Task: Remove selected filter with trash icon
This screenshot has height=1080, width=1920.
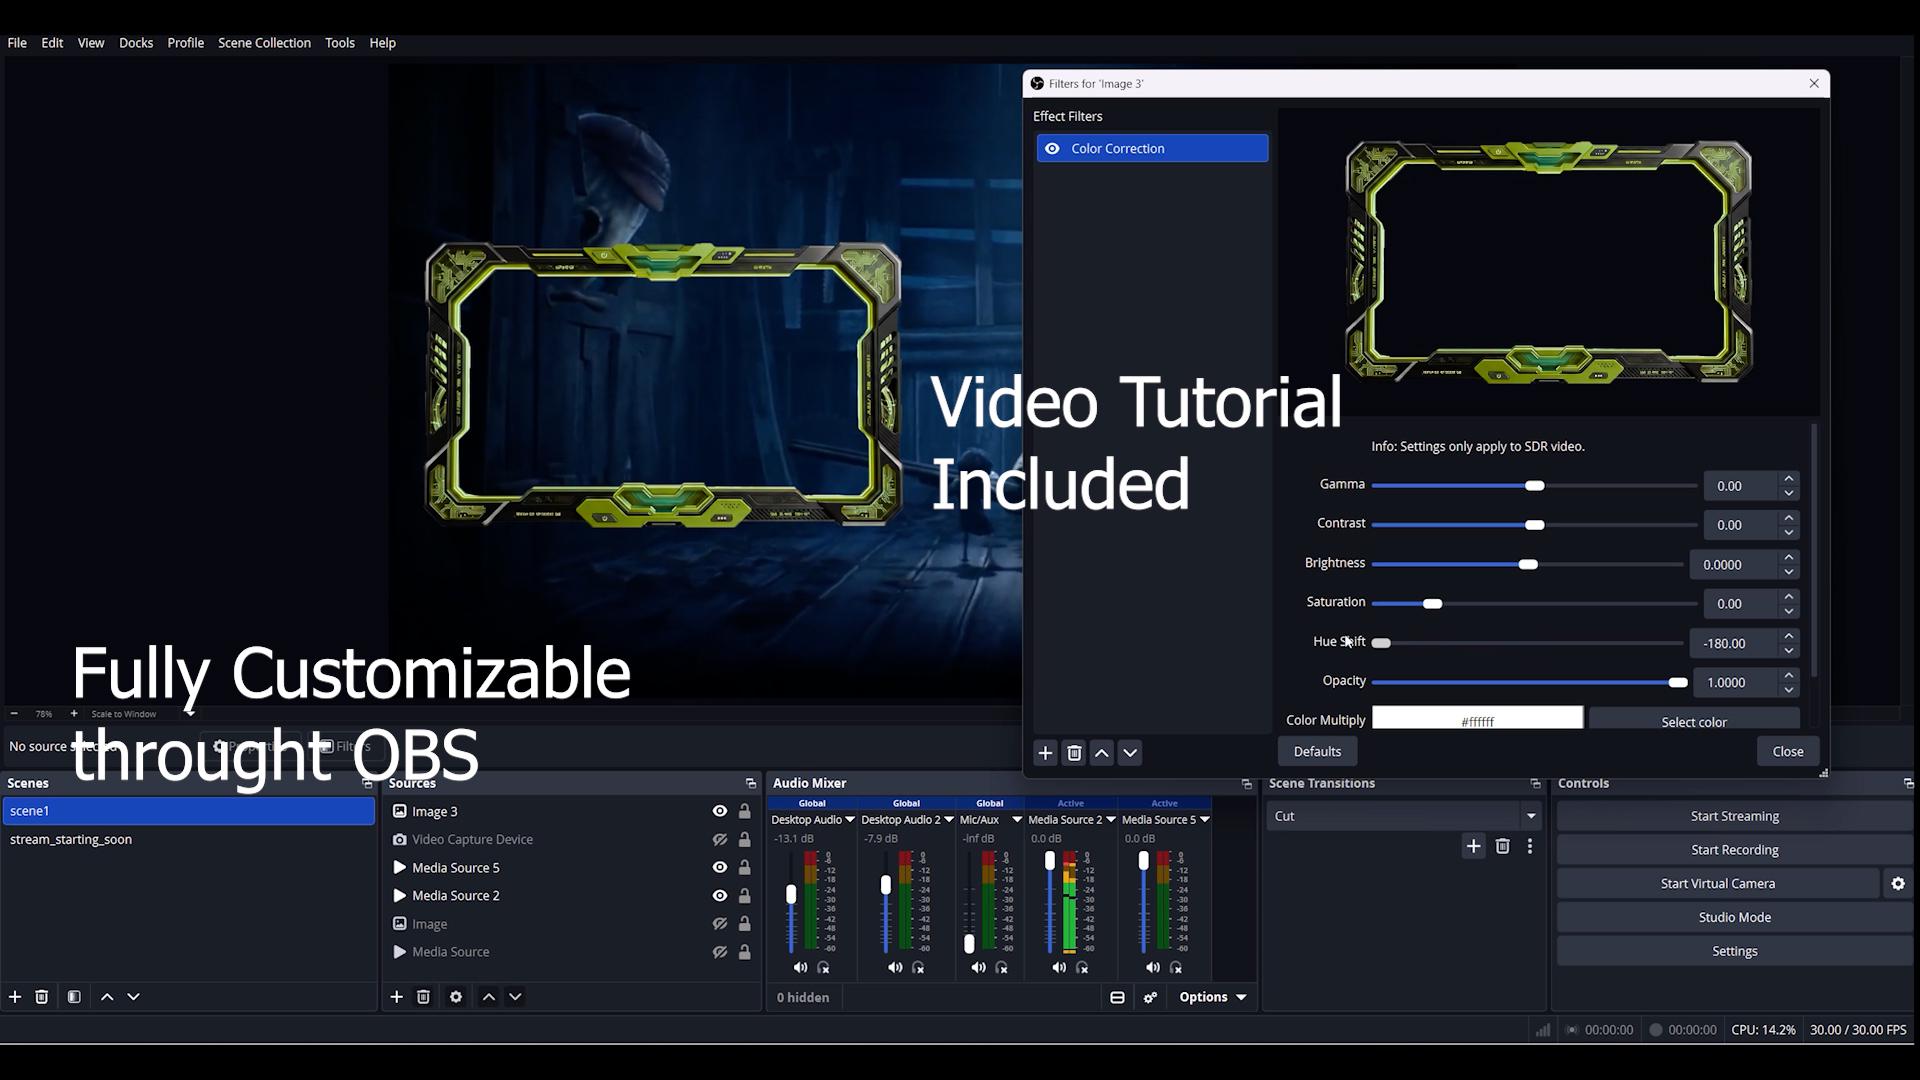Action: pos(1074,753)
